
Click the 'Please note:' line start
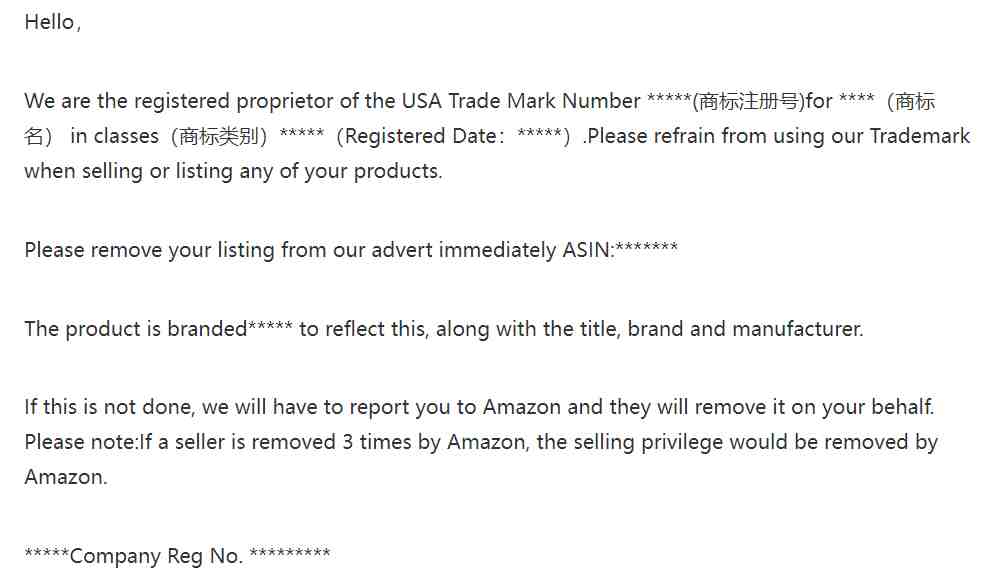pyautogui.click(x=82, y=442)
